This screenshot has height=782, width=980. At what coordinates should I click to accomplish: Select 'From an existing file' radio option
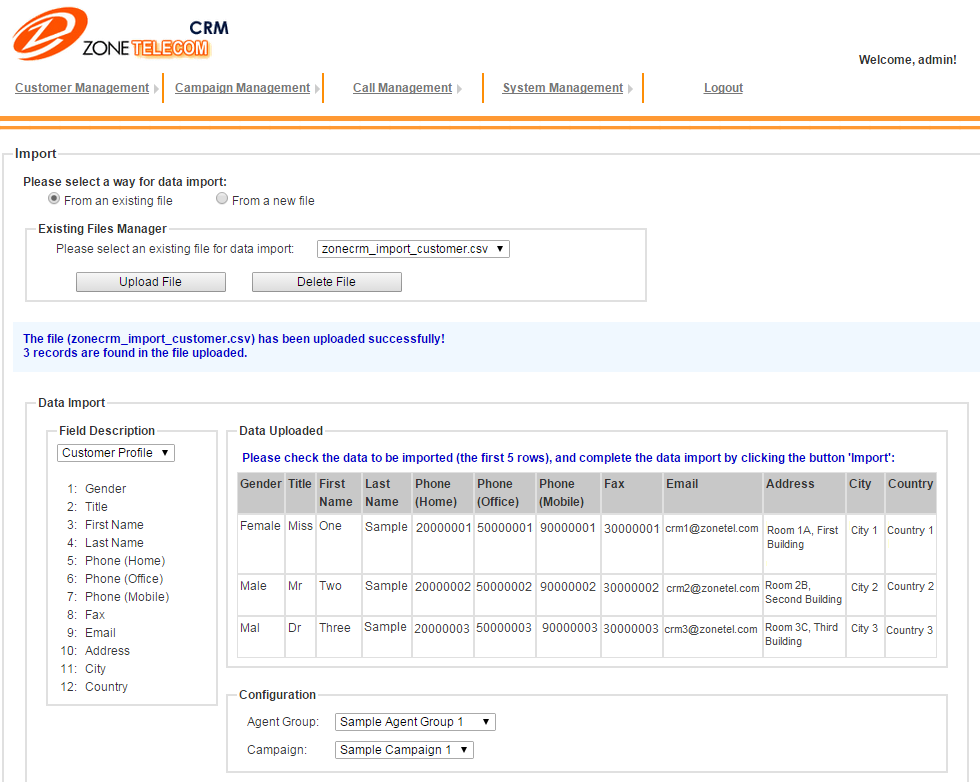54,200
